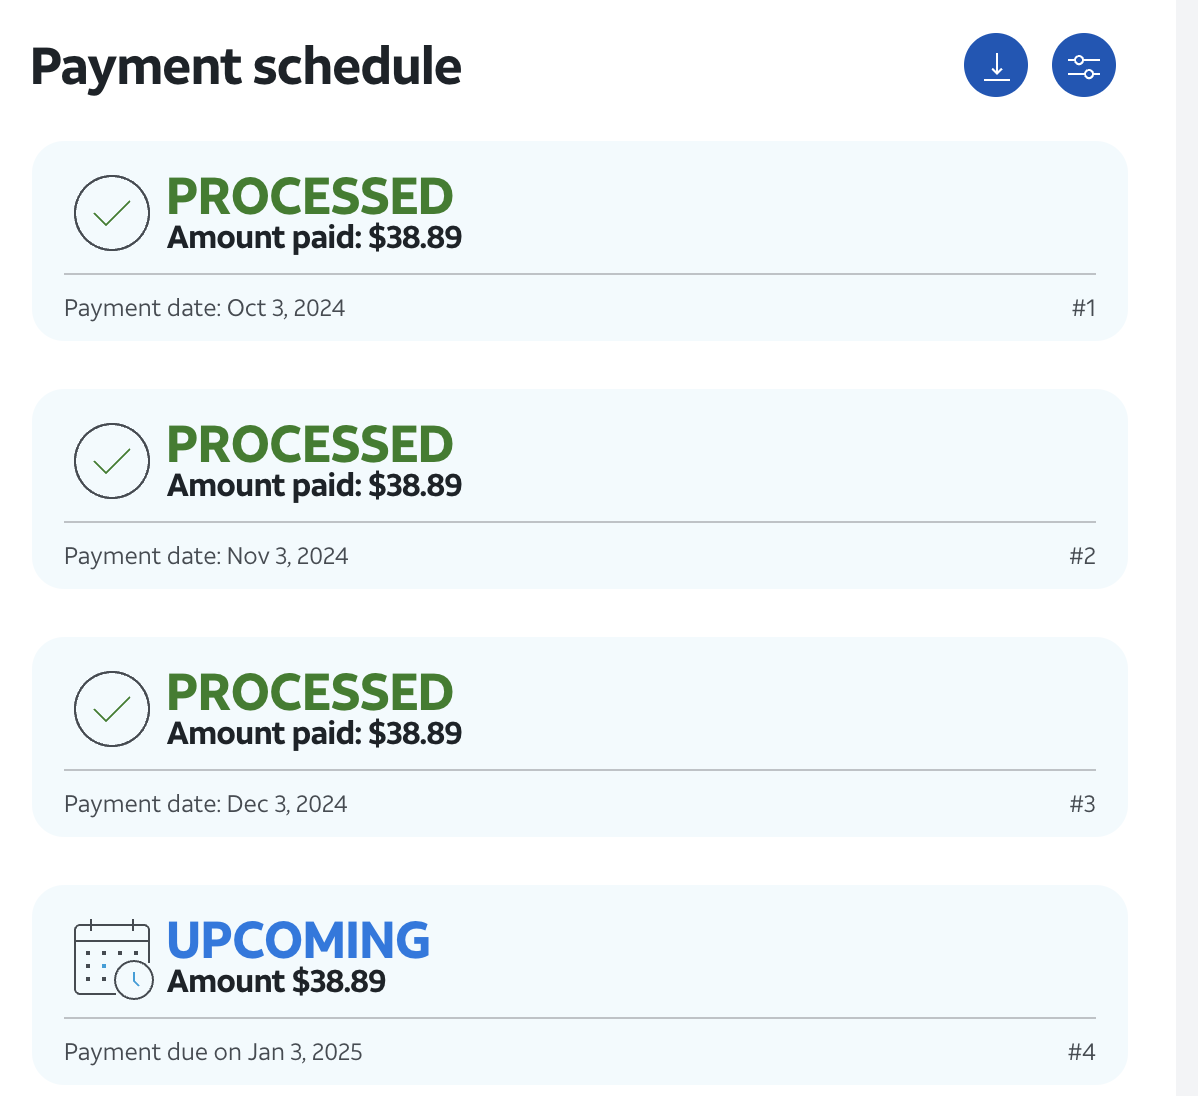The width and height of the screenshot is (1198, 1096).
Task: Click the checkmark icon on payment #2
Action: tap(112, 461)
